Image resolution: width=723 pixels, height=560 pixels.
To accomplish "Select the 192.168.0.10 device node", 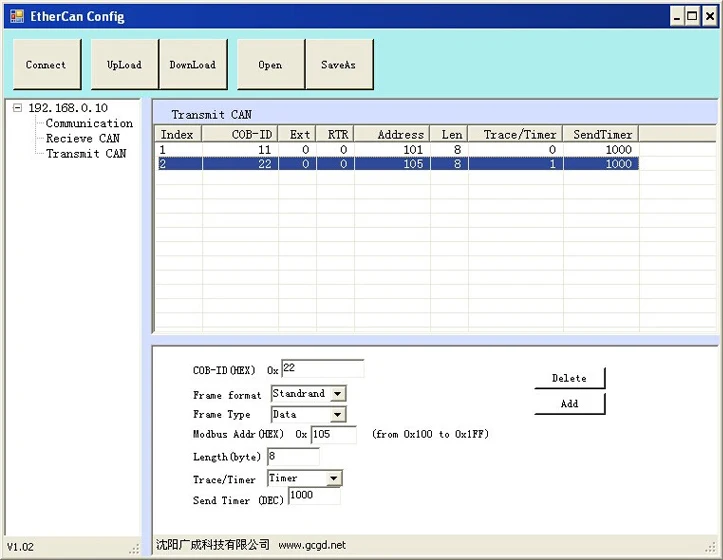I will (68, 108).
